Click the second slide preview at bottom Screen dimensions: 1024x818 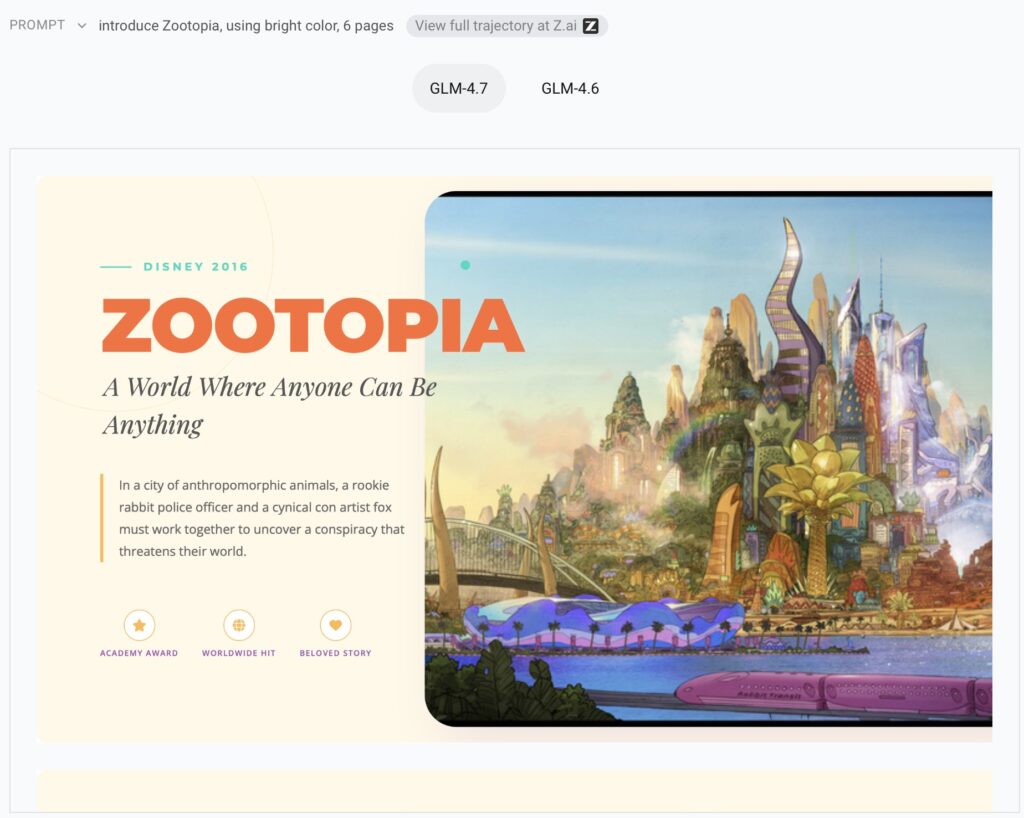tap(514, 790)
